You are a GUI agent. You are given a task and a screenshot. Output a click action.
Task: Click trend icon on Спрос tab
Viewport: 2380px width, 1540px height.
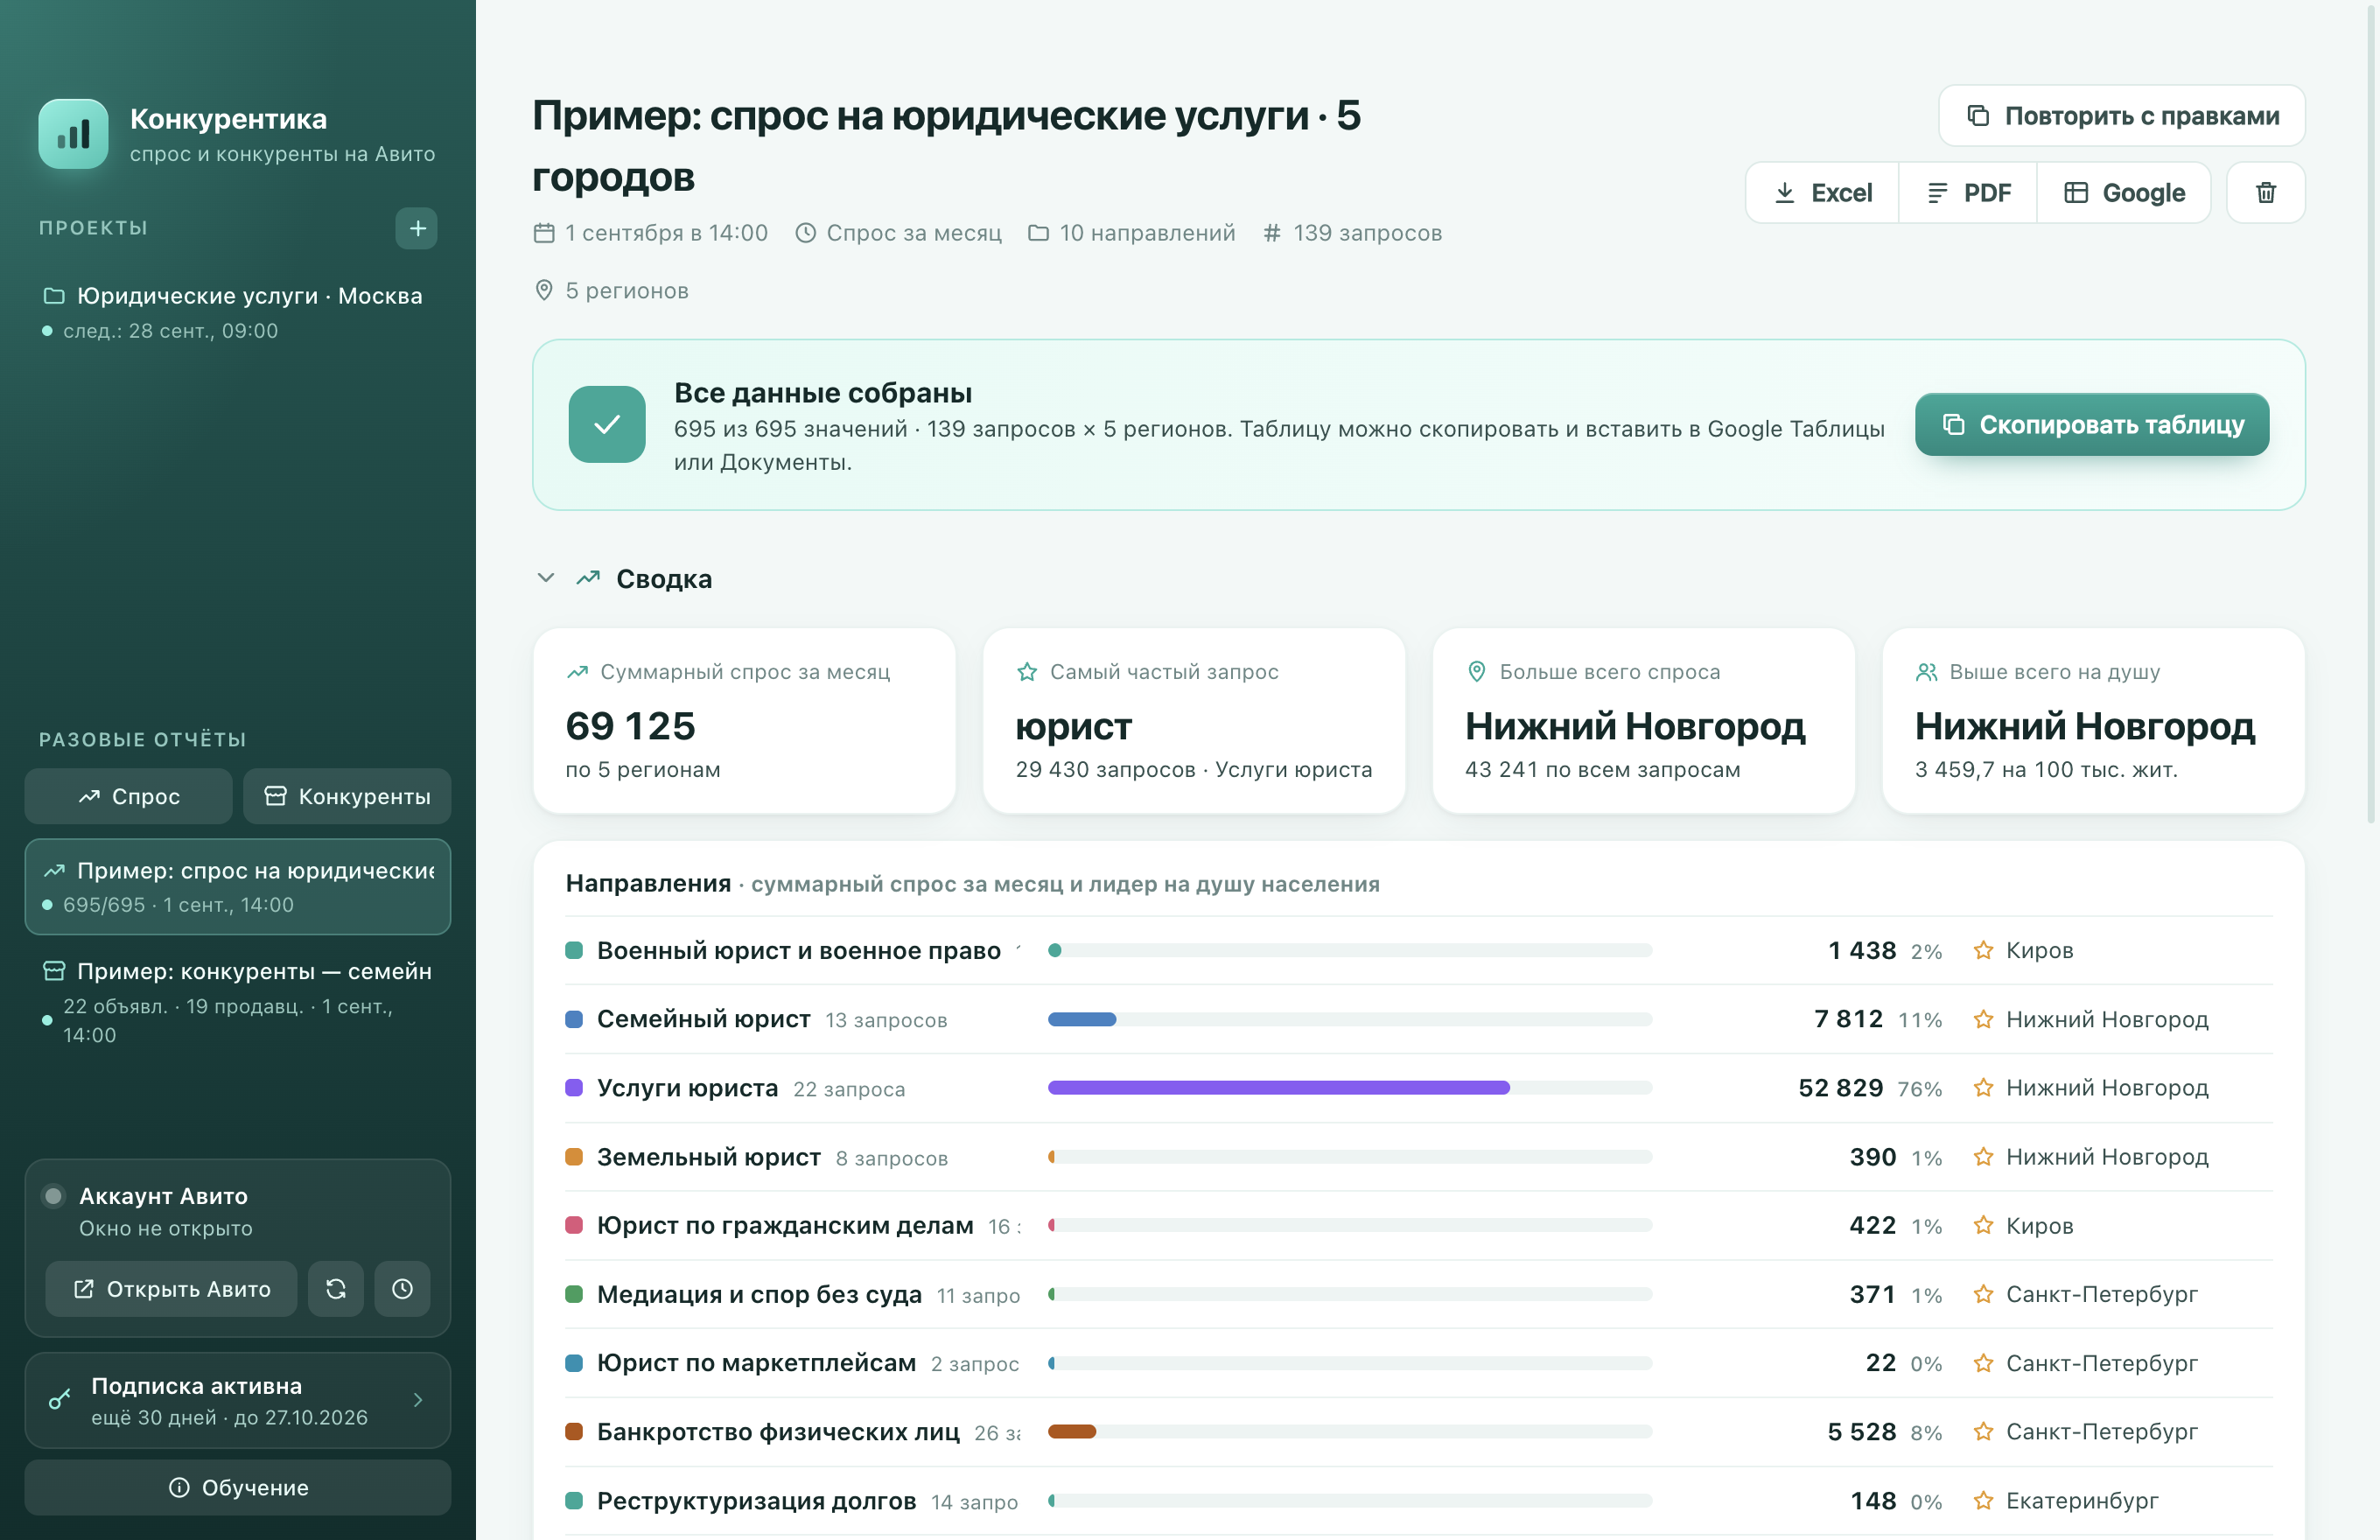point(89,796)
